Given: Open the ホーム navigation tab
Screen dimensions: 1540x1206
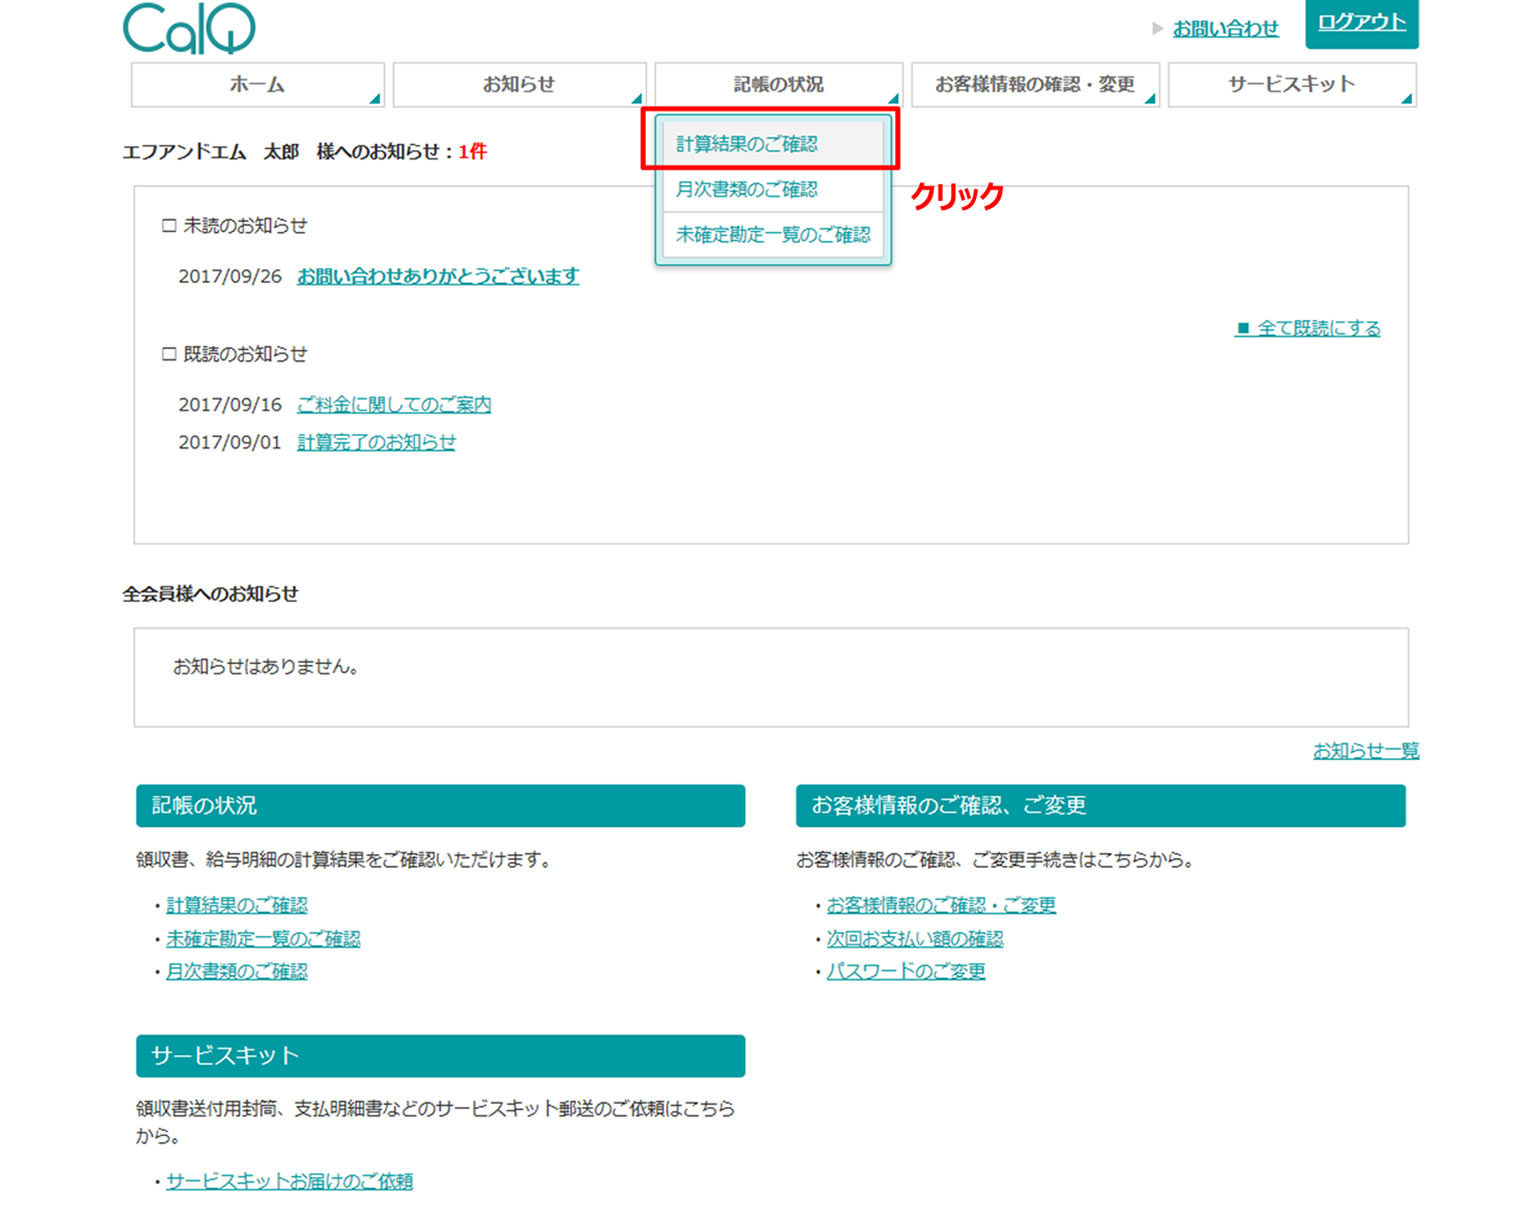Looking at the screenshot, I should (257, 85).
